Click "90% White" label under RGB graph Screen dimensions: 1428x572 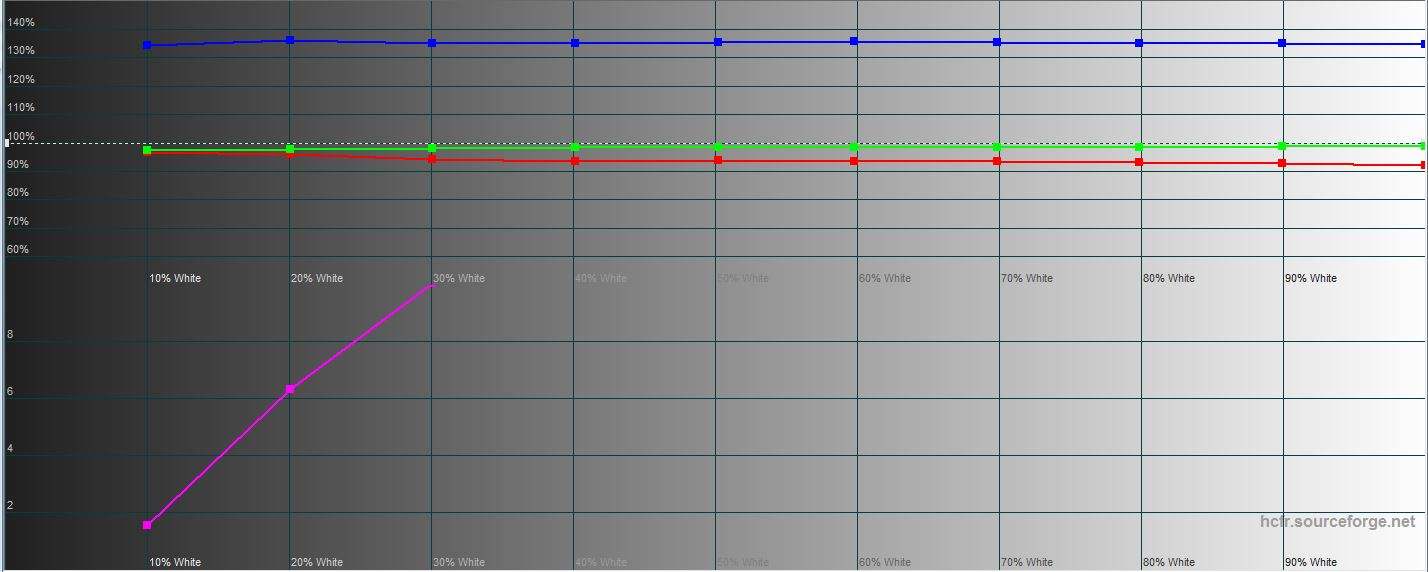pos(1310,278)
